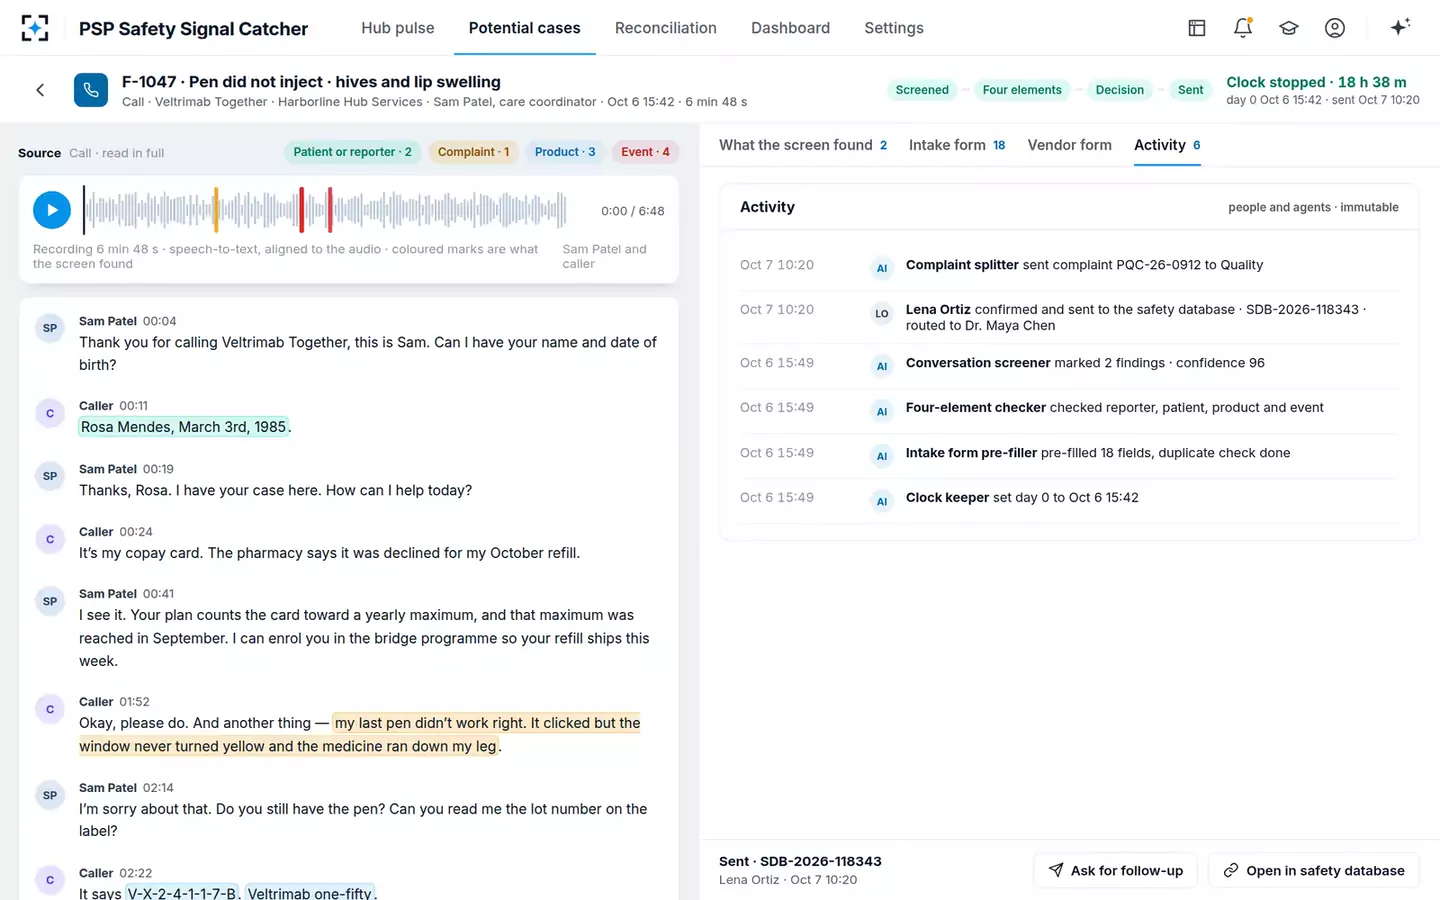The height and width of the screenshot is (900, 1440).
Task: Filter by the Event tag
Action: pyautogui.click(x=645, y=152)
